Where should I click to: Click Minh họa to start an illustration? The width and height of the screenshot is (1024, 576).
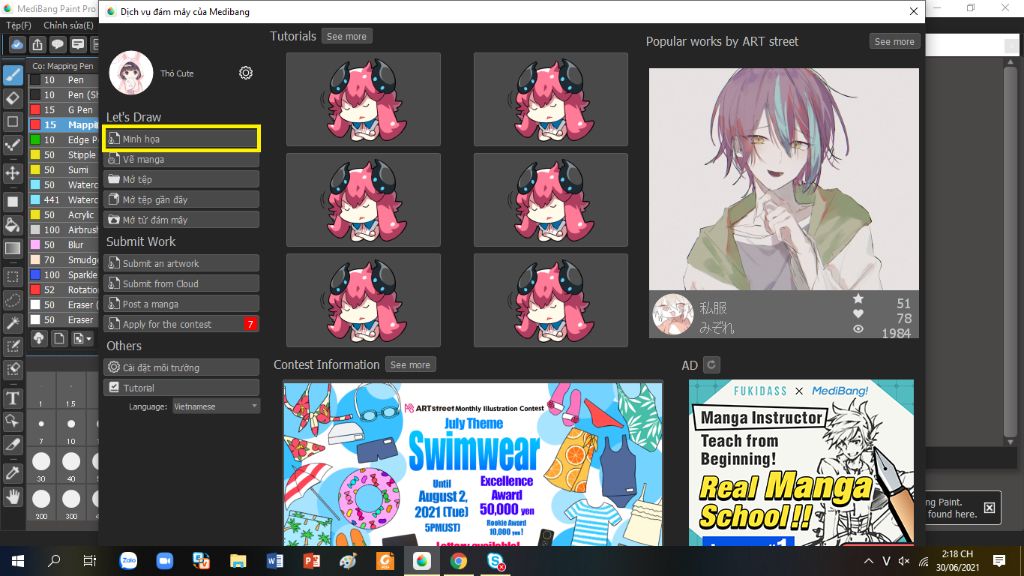[182, 138]
